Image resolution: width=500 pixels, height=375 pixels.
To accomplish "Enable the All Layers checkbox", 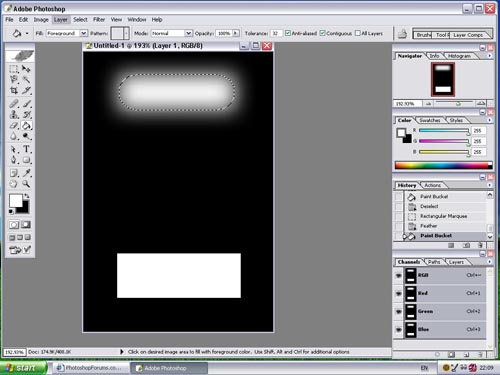I will 358,33.
